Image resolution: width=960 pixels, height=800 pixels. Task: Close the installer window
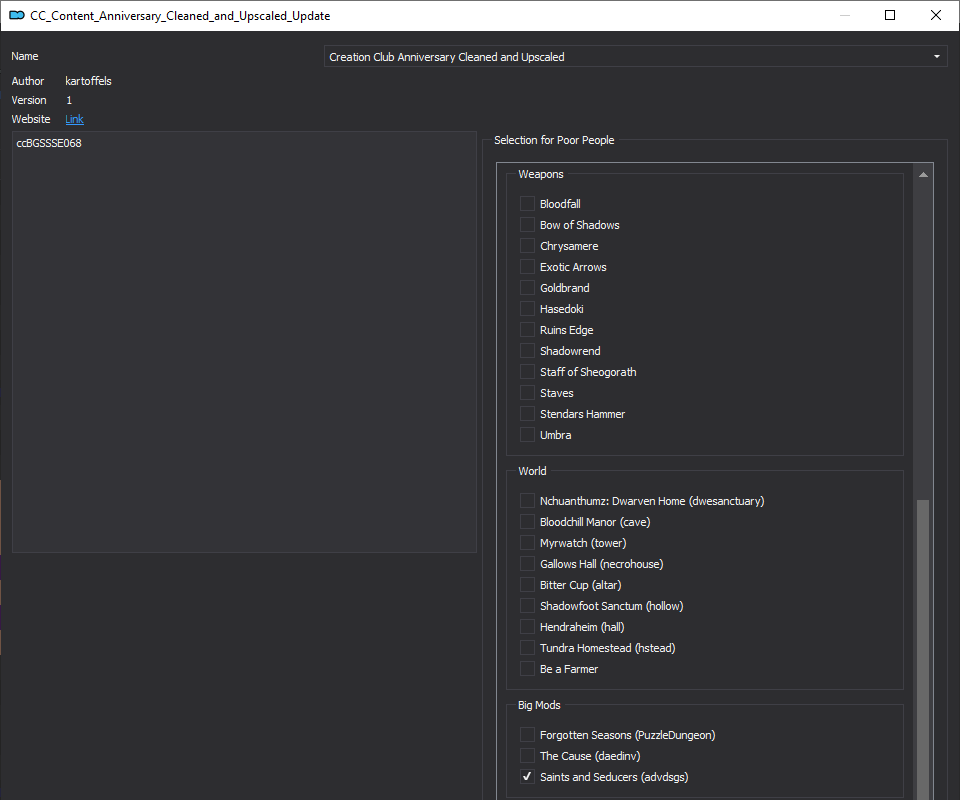click(x=936, y=15)
